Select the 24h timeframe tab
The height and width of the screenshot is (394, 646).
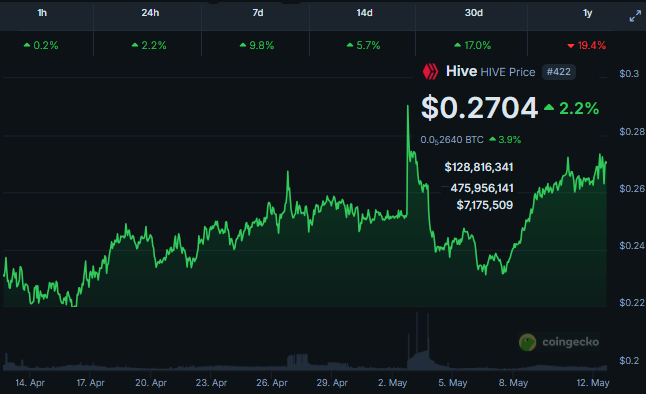pyautogui.click(x=150, y=13)
